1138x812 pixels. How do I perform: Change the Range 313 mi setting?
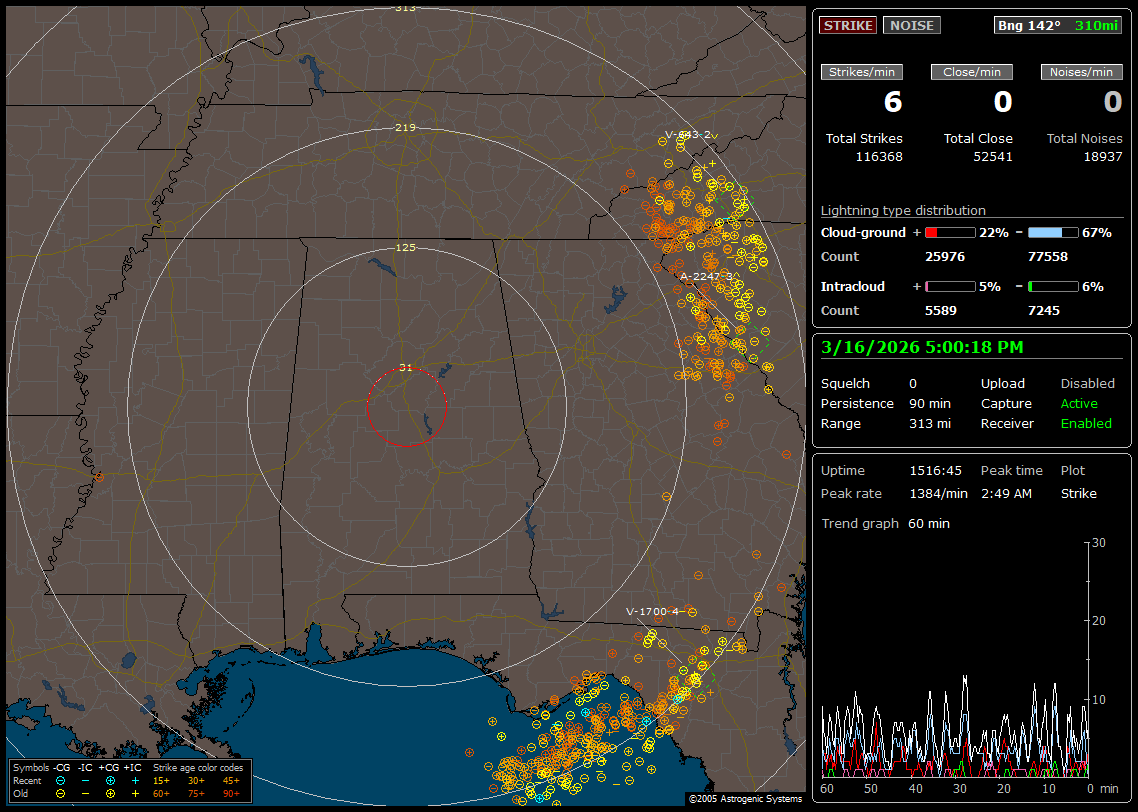click(x=929, y=423)
